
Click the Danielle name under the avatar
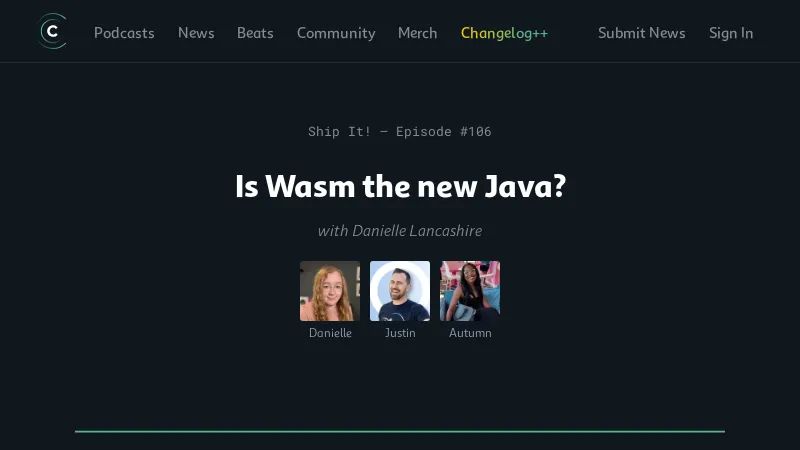point(330,333)
